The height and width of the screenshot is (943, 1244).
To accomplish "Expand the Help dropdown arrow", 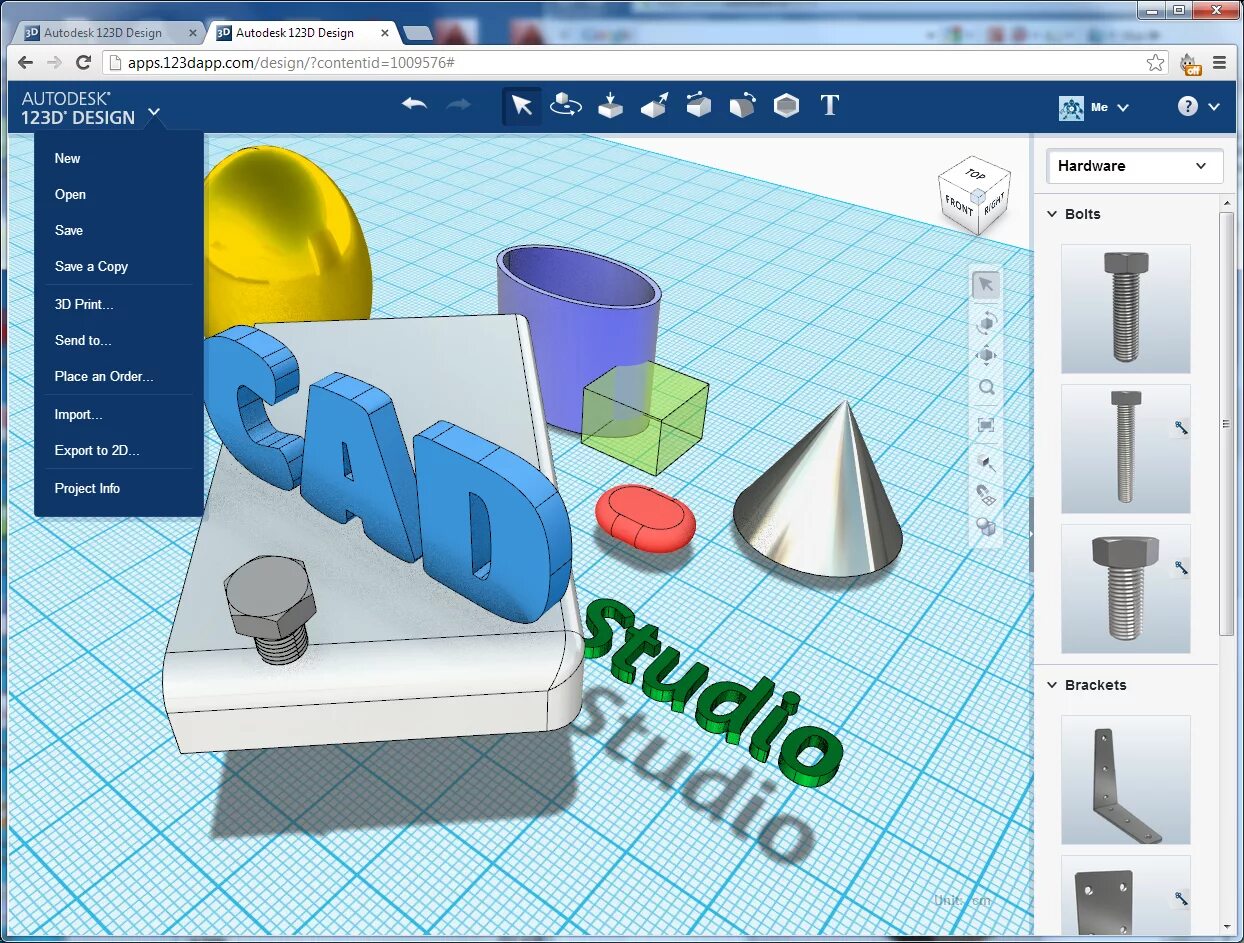I will [x=1214, y=107].
